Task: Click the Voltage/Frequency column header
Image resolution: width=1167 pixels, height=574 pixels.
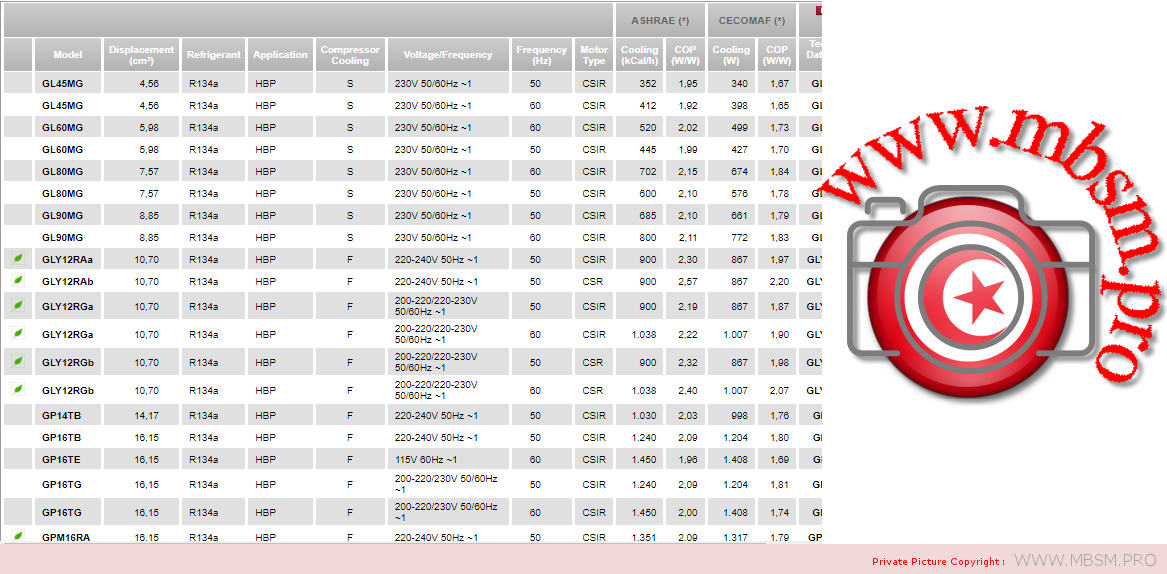Action: pyautogui.click(x=447, y=55)
